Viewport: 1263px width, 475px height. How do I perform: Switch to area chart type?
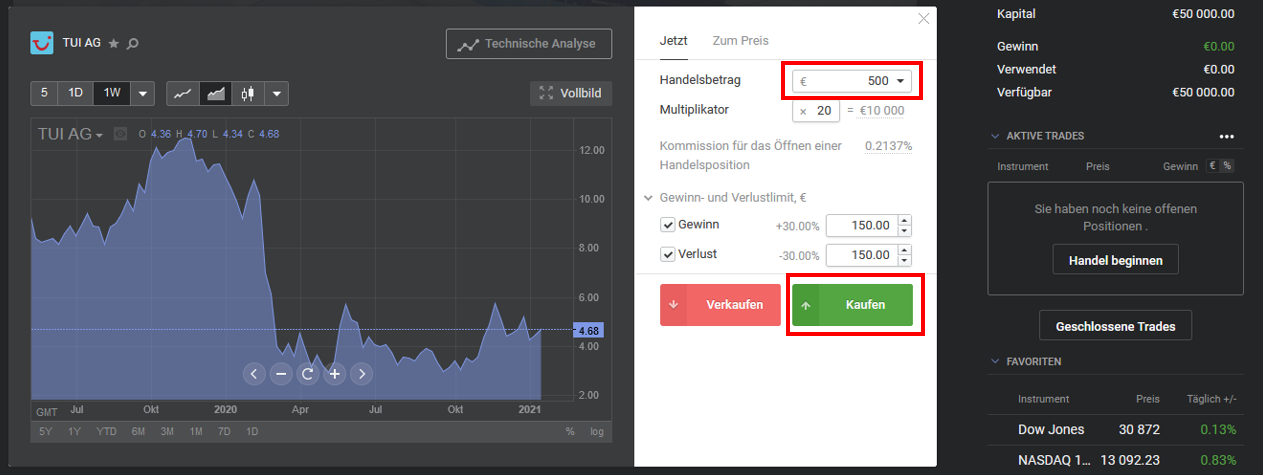point(215,93)
